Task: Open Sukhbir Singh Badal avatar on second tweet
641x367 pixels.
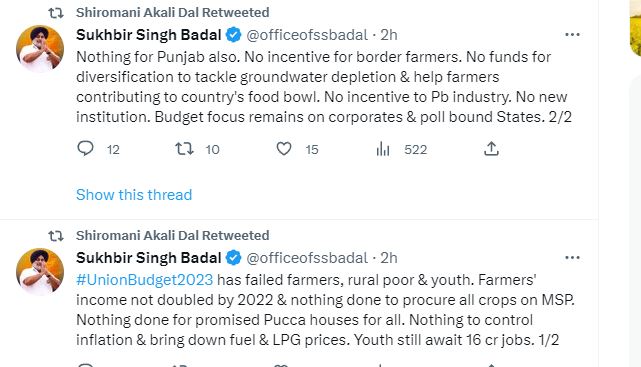Action: pos(40,271)
